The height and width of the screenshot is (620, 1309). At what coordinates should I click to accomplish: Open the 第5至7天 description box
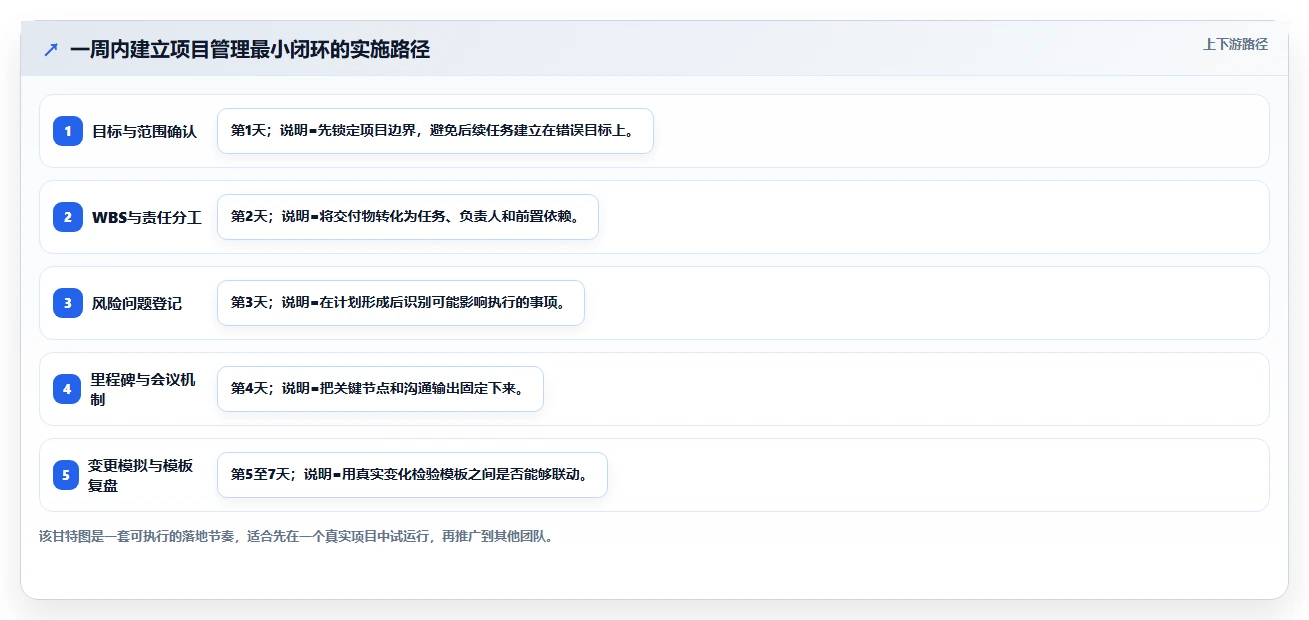click(x=412, y=475)
